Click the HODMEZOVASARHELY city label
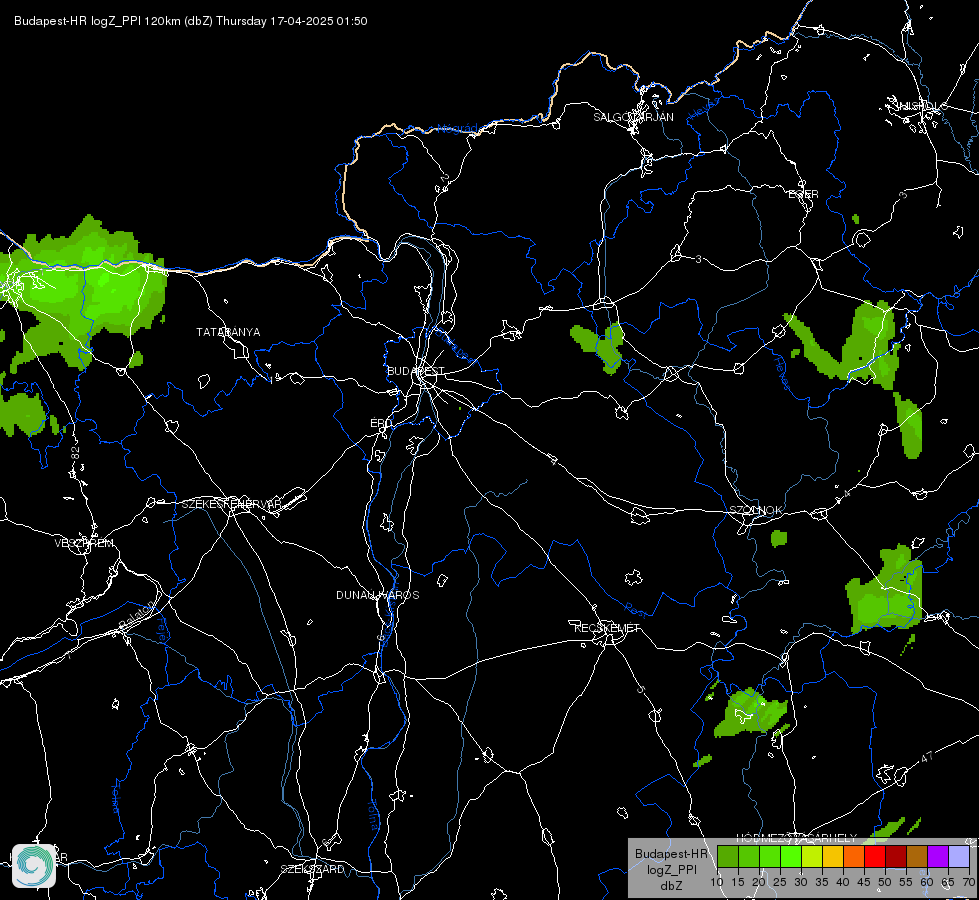Viewport: 979px width, 900px height. [796, 838]
